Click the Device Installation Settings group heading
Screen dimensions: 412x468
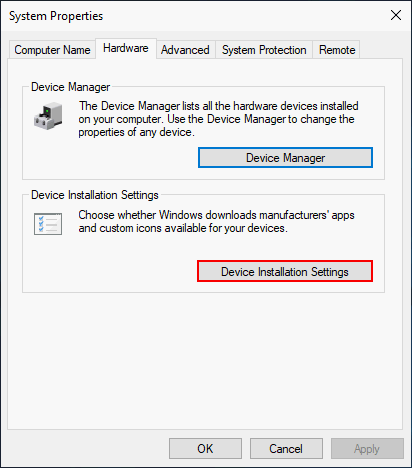95,195
